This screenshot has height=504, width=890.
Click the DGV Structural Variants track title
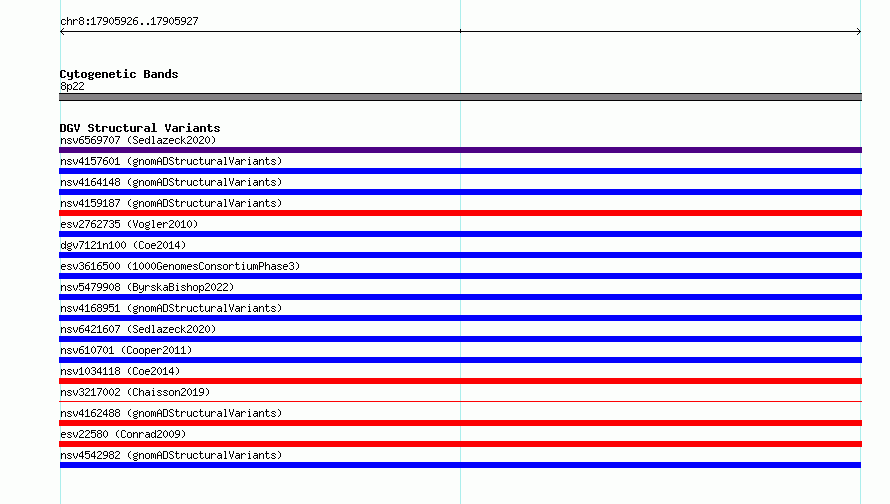tap(140, 128)
